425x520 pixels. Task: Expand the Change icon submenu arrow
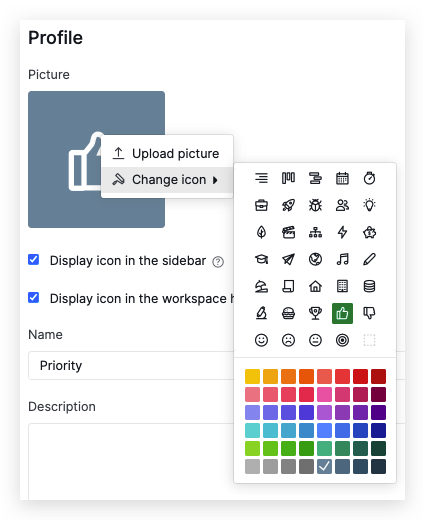pos(215,180)
